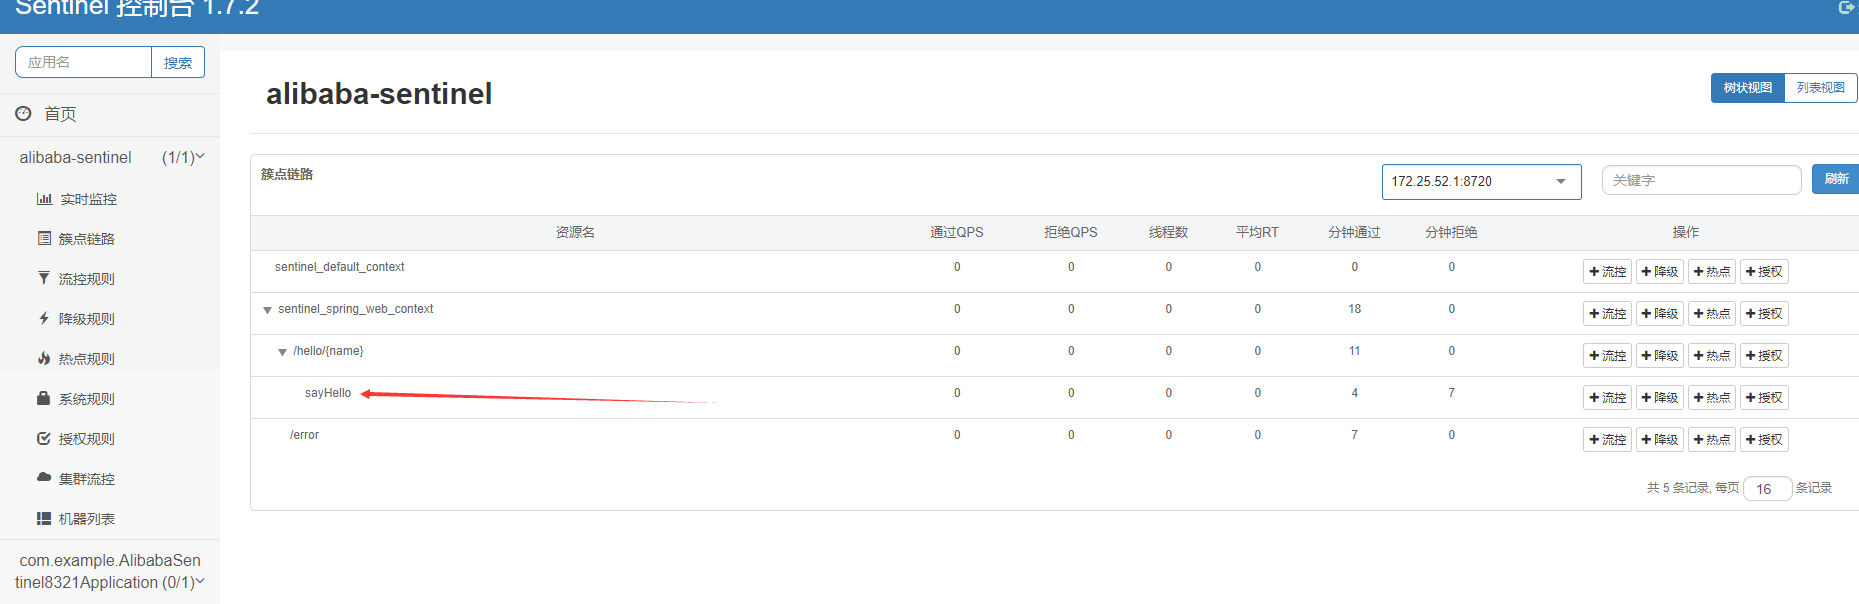Viewport: 1859px width, 604px height.
Task: Click the 搜索 button
Action: pyautogui.click(x=178, y=62)
